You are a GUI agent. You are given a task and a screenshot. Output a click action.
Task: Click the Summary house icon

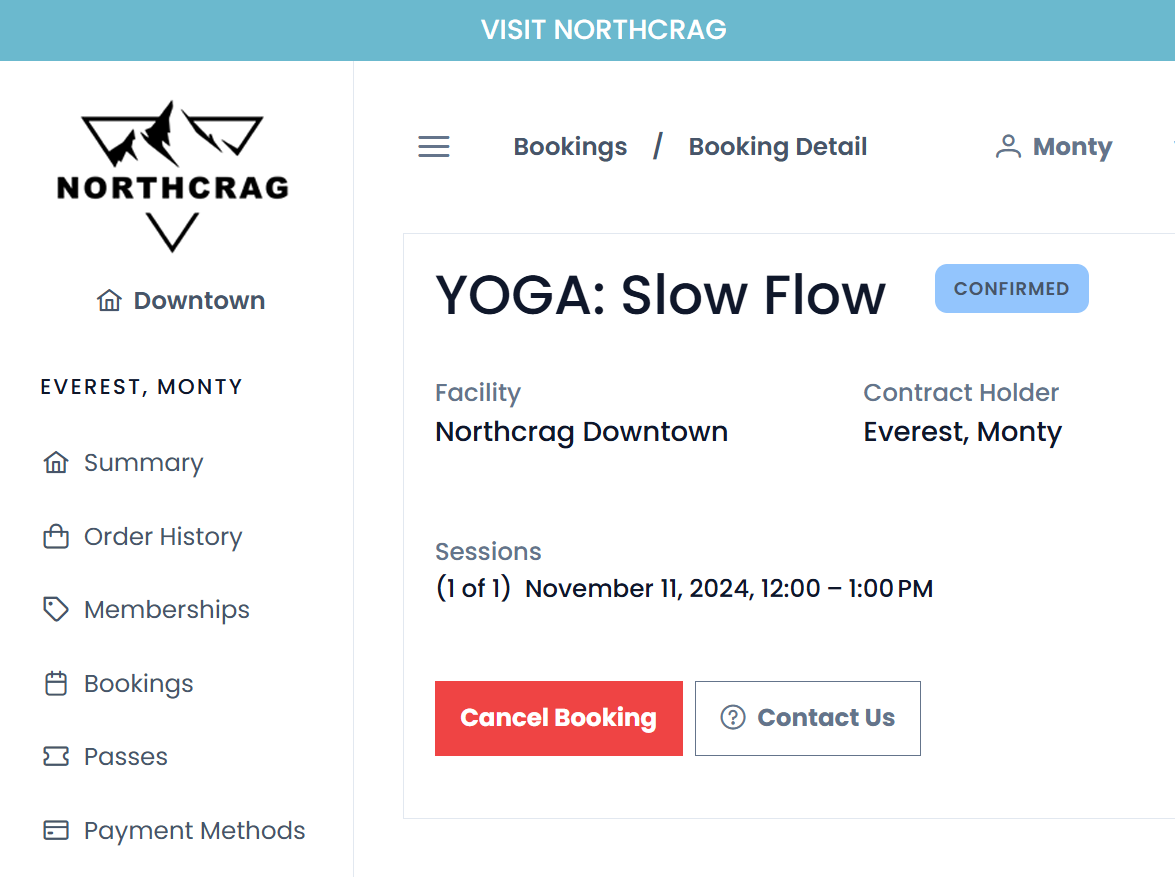[x=56, y=463]
